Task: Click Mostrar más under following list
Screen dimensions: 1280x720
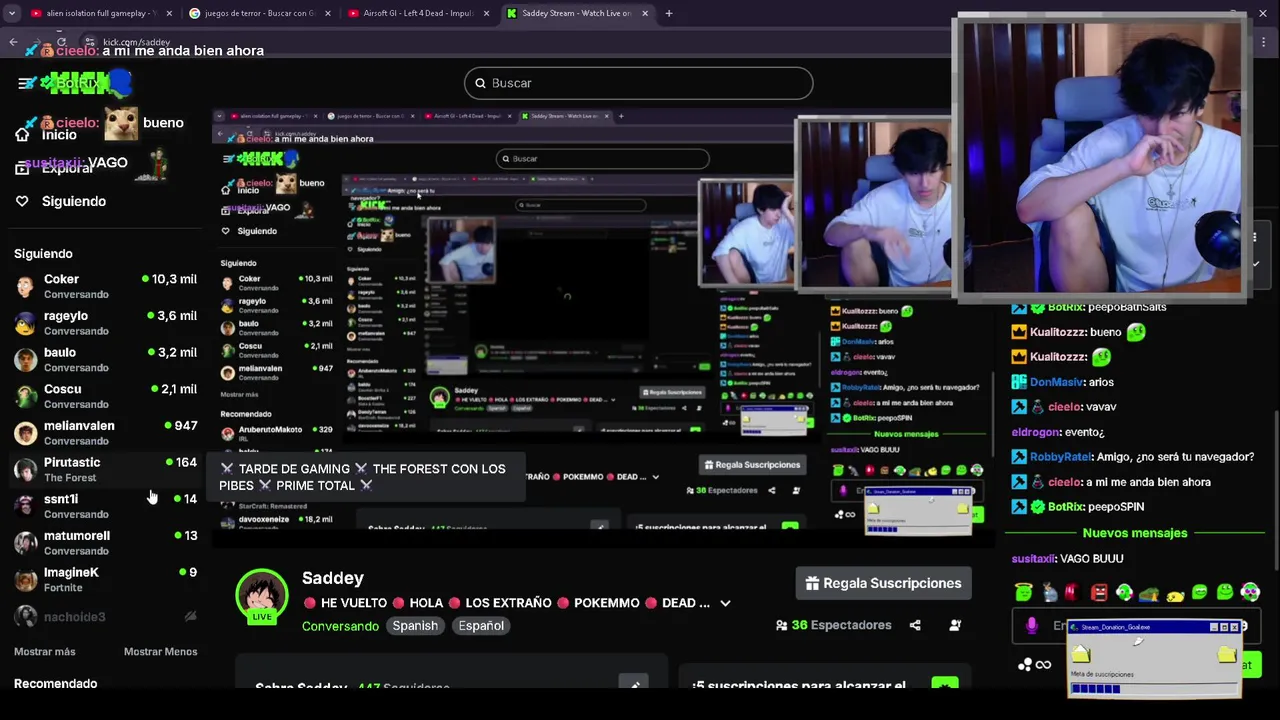Action: [45, 652]
